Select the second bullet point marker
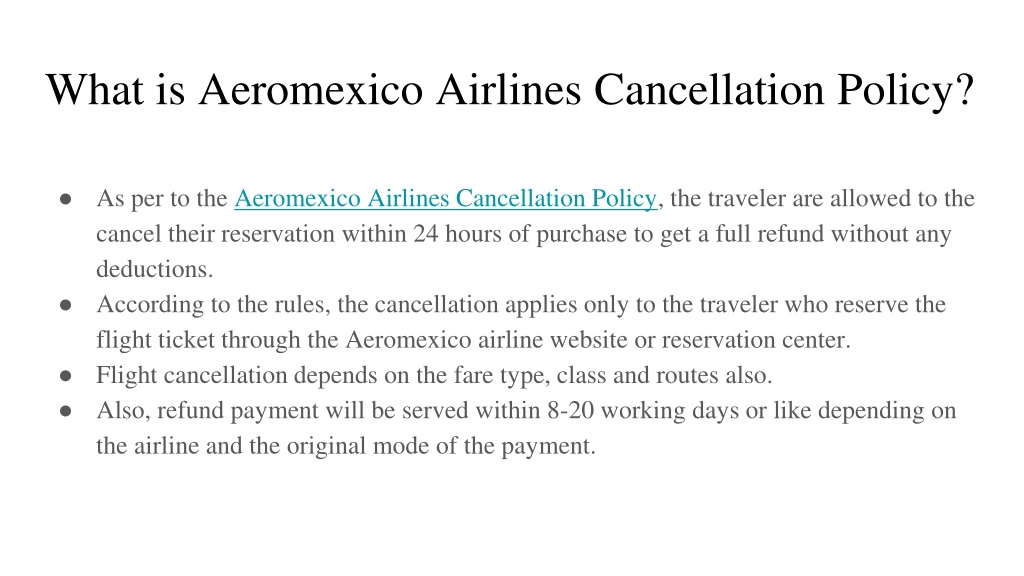 tap(65, 305)
